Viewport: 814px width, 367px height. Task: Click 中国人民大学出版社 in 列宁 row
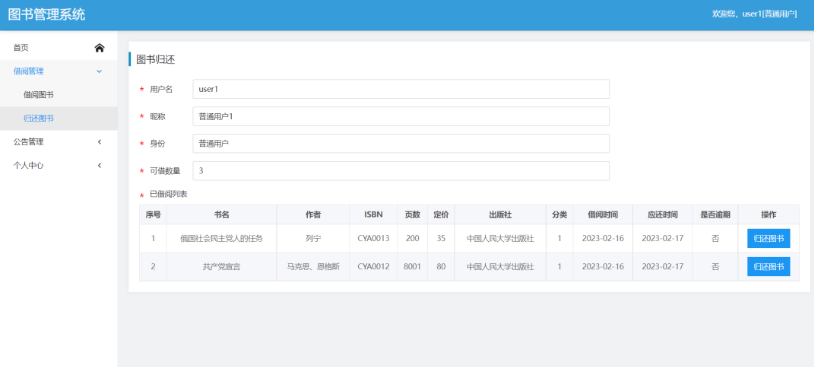(500, 239)
